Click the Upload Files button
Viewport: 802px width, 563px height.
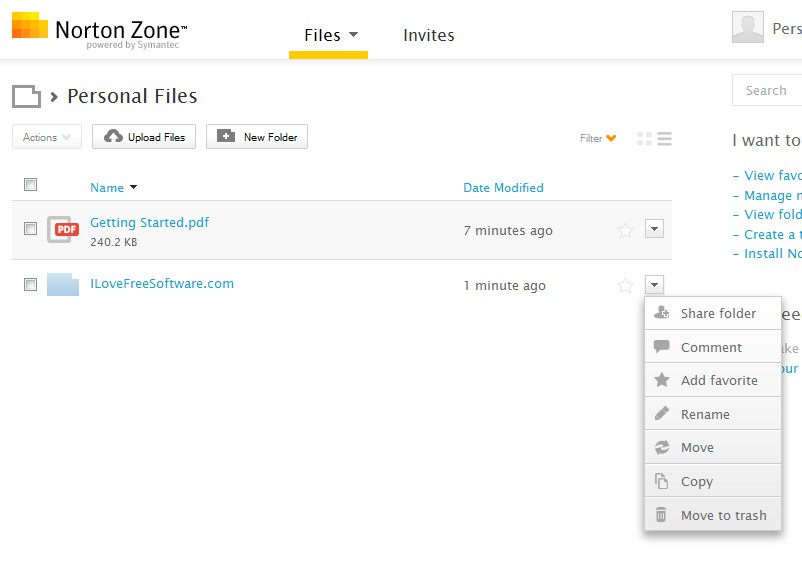[x=144, y=137]
